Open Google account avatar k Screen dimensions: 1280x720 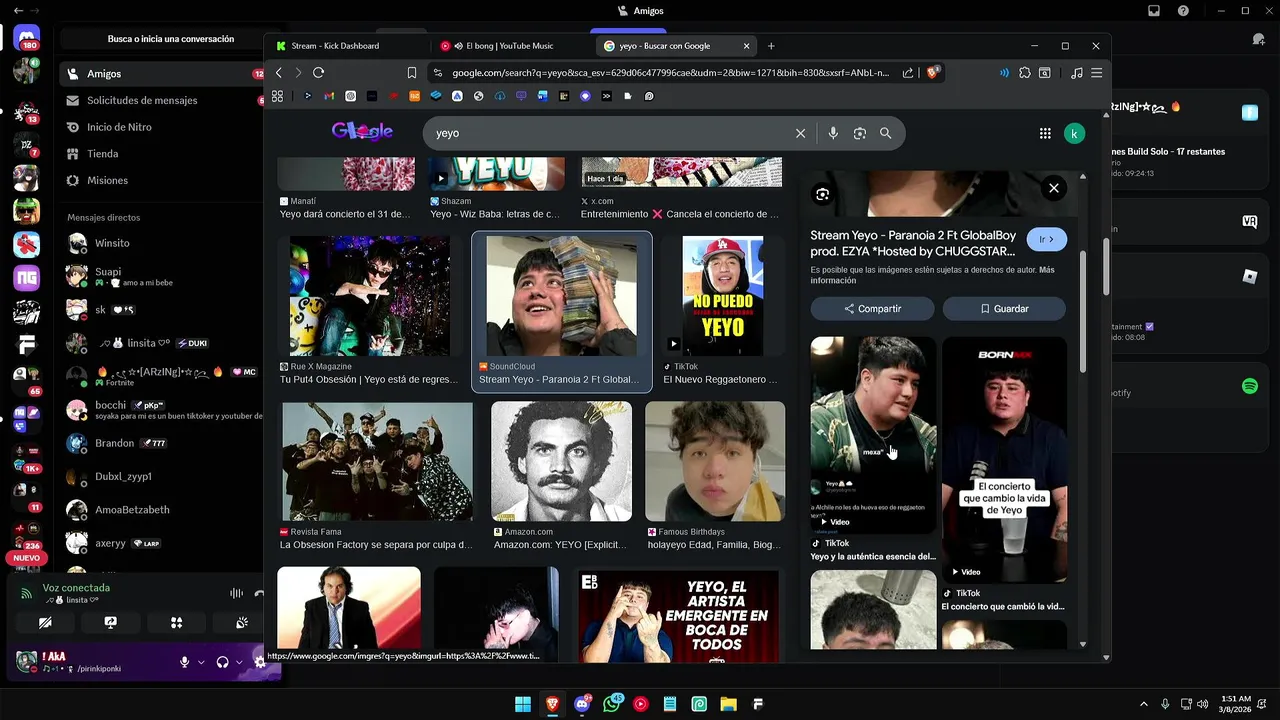[1075, 133]
